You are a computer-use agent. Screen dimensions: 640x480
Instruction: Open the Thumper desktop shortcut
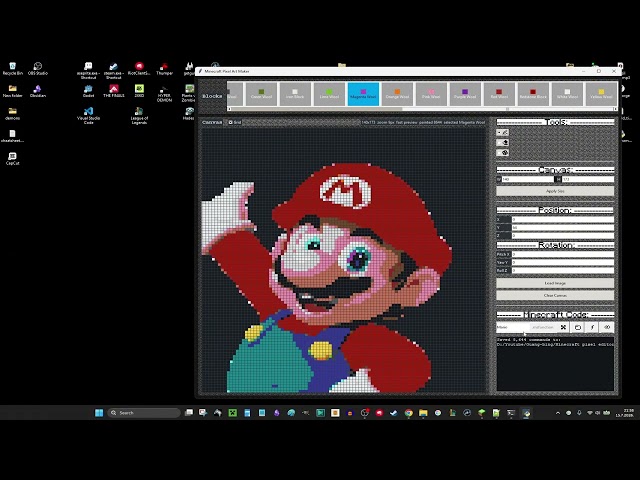[x=164, y=69]
